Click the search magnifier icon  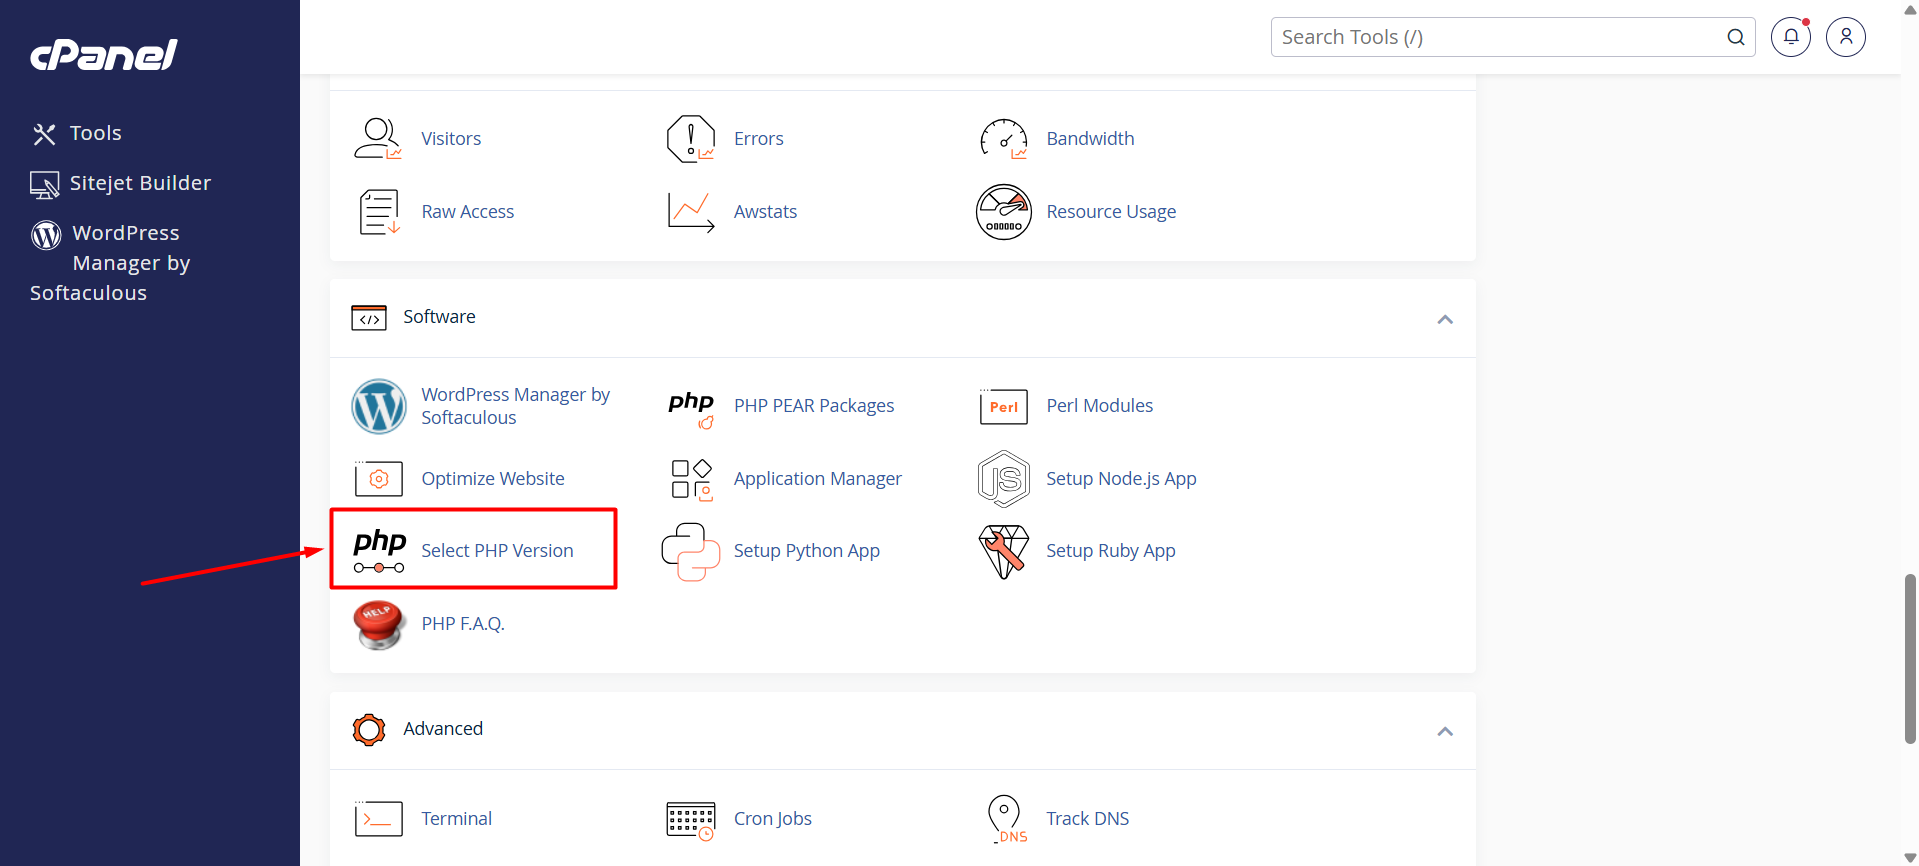[x=1736, y=37]
